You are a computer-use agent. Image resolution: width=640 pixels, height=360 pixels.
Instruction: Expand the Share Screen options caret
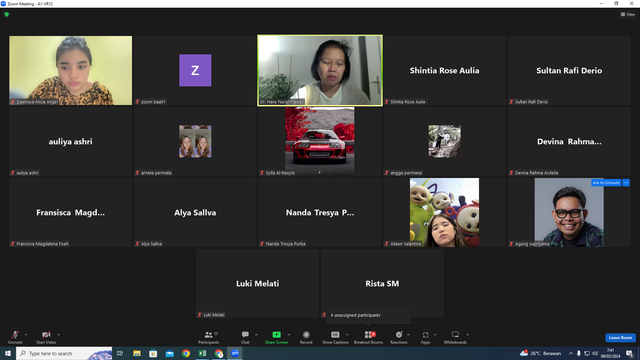tap(289, 335)
